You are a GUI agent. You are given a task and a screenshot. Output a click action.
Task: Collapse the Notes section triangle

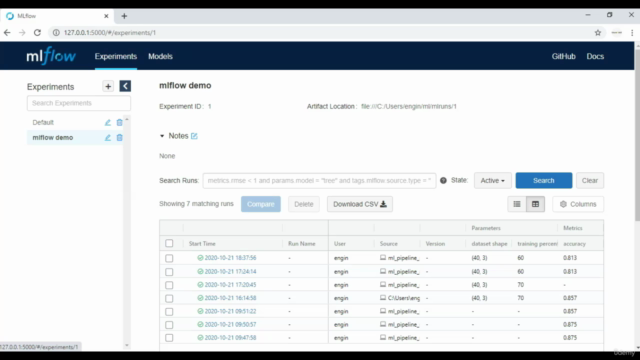click(162, 136)
